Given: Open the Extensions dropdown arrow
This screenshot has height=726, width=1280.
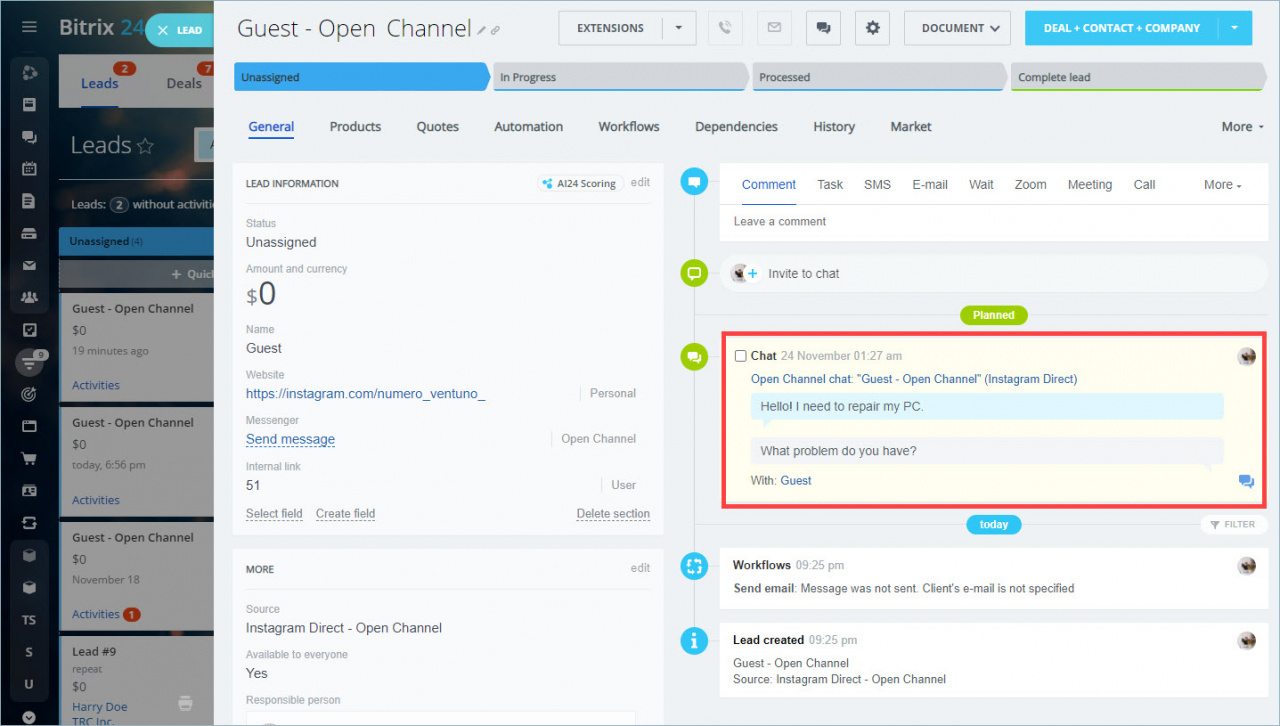Looking at the screenshot, I should pos(679,28).
